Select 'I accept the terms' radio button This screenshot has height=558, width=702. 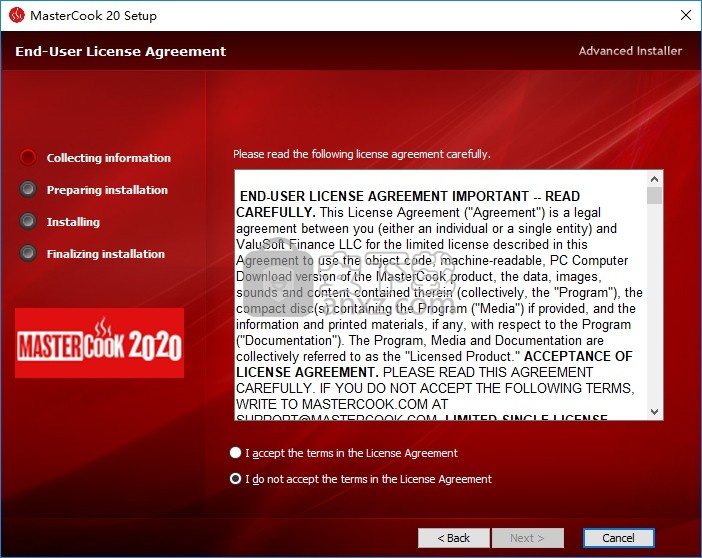(235, 453)
